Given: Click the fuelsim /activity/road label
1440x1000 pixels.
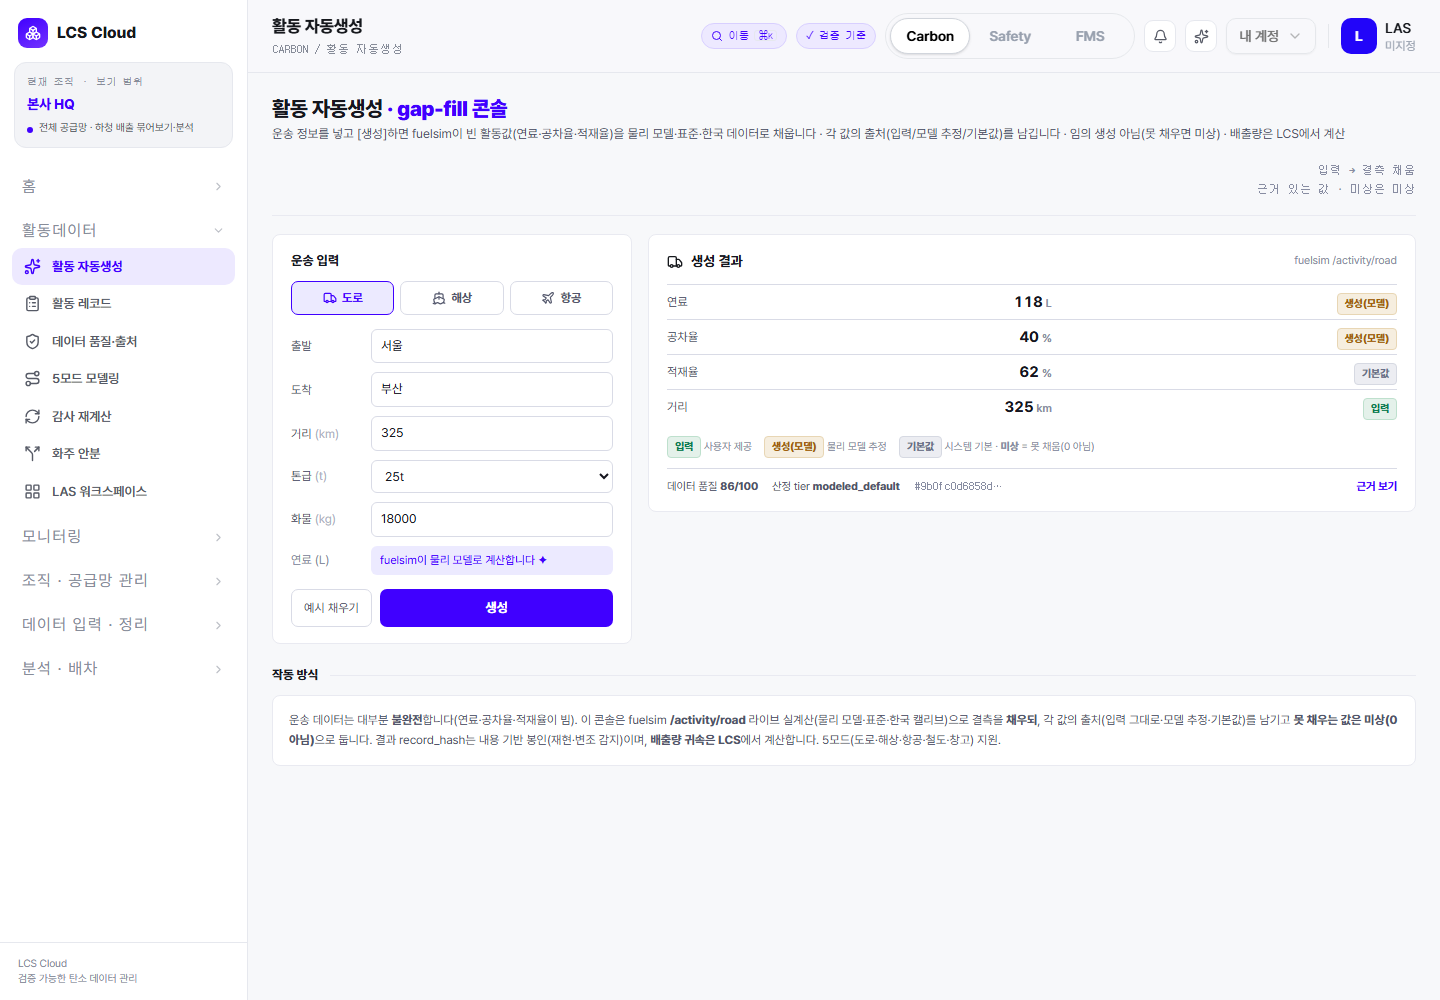Looking at the screenshot, I should coord(1345,261).
